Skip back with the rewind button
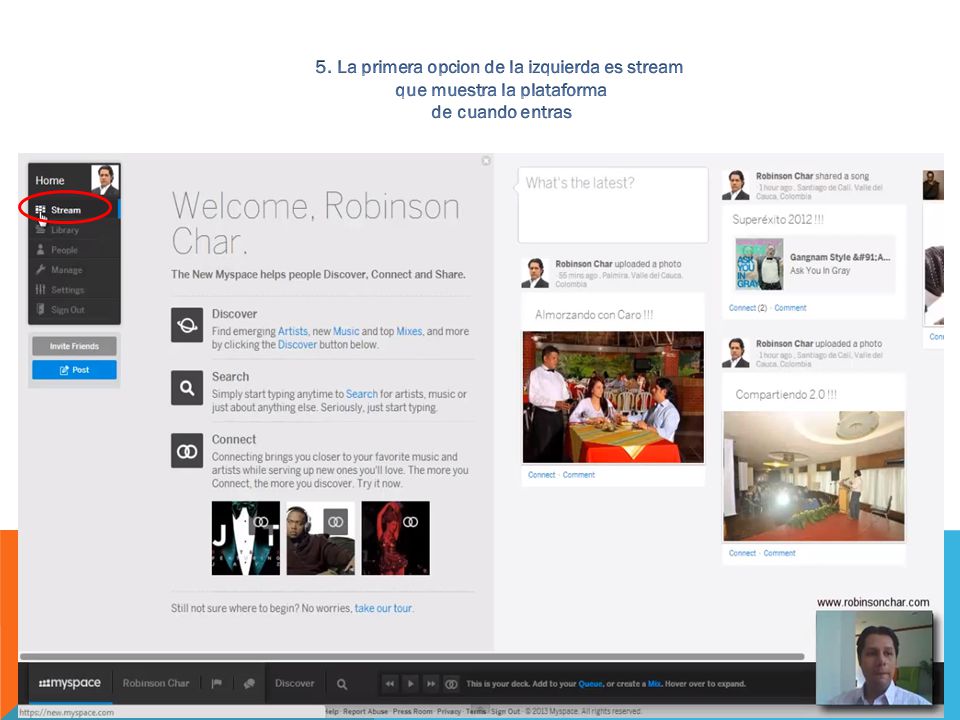The height and width of the screenshot is (720, 960). (390, 683)
